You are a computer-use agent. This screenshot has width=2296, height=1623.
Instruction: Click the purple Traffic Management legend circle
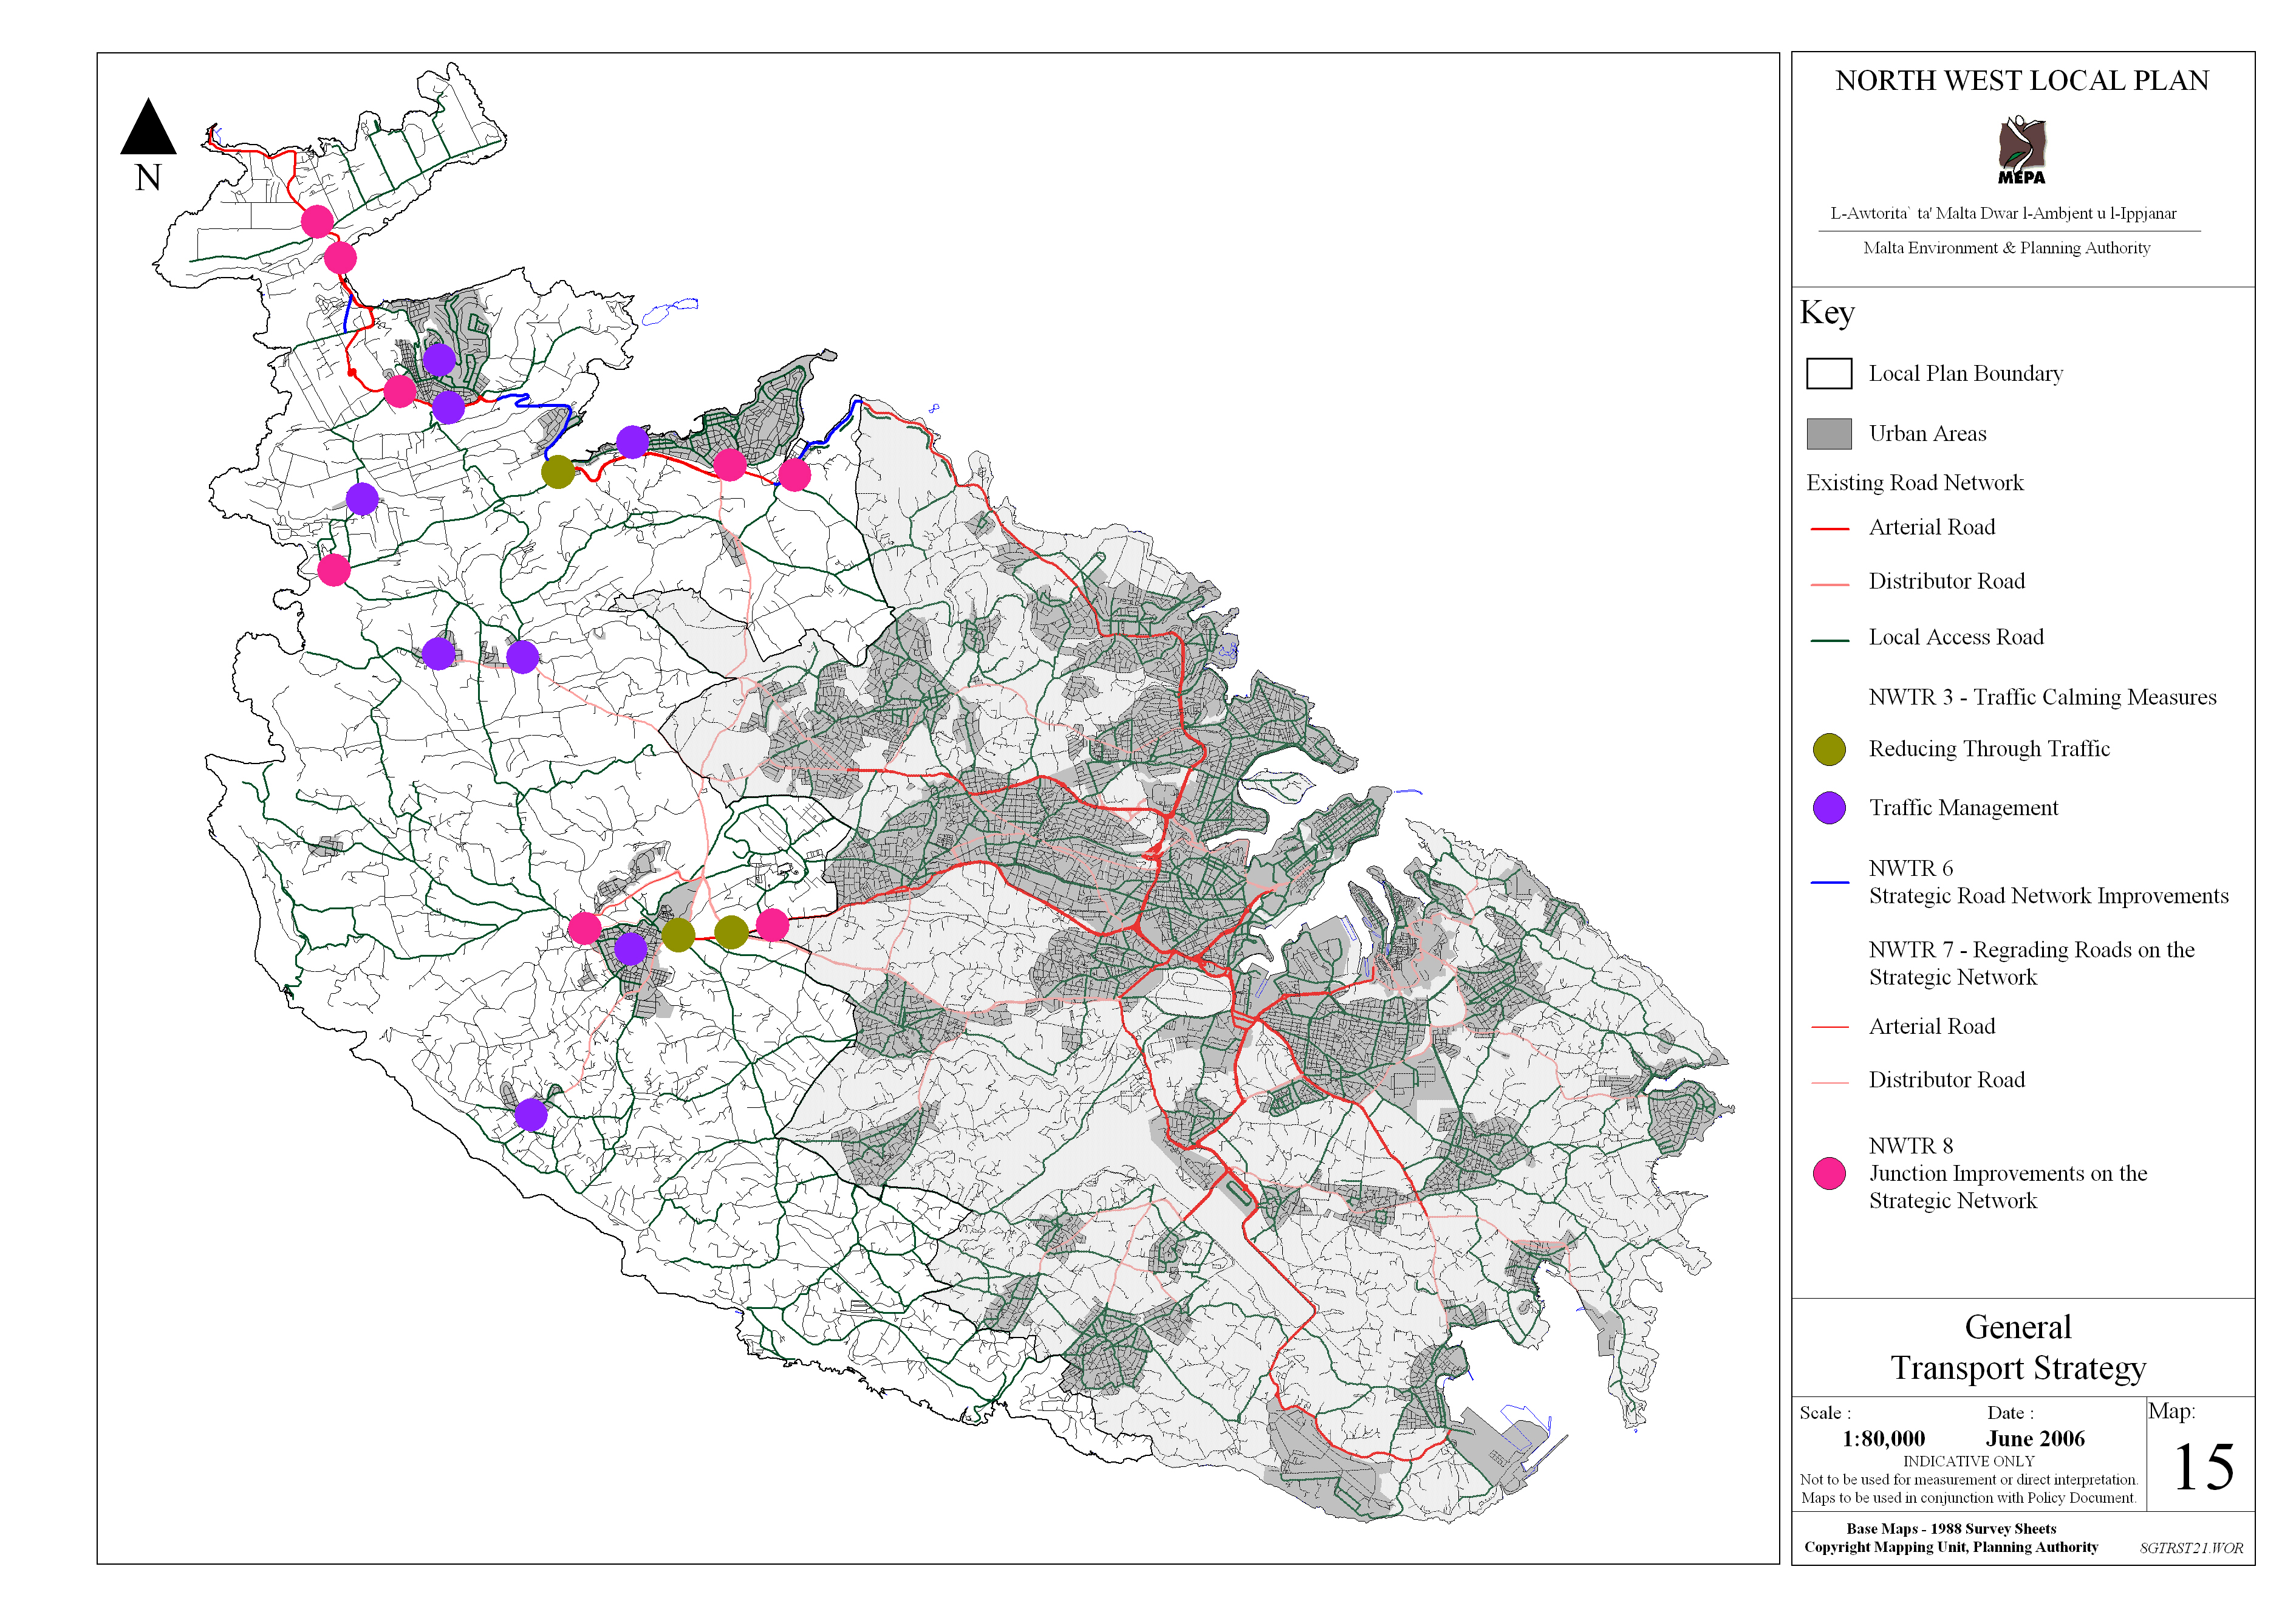tap(1829, 808)
